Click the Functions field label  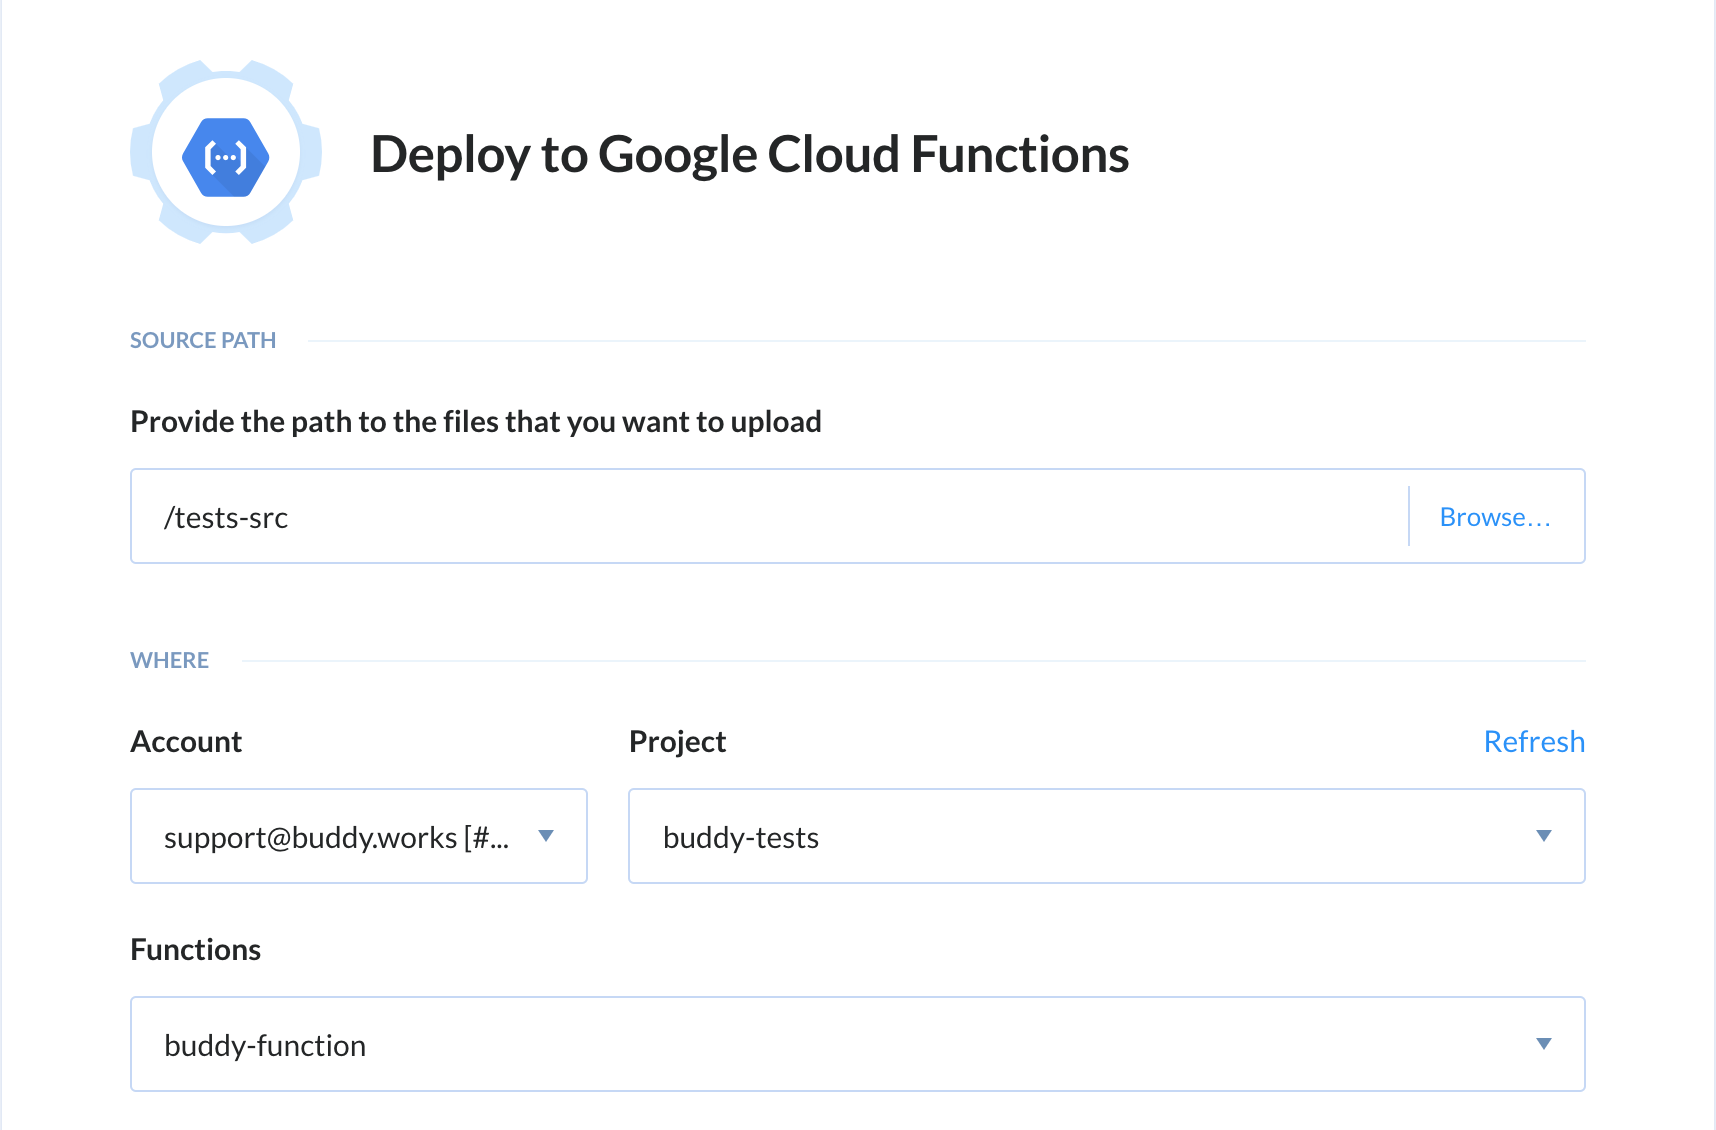[x=196, y=950]
